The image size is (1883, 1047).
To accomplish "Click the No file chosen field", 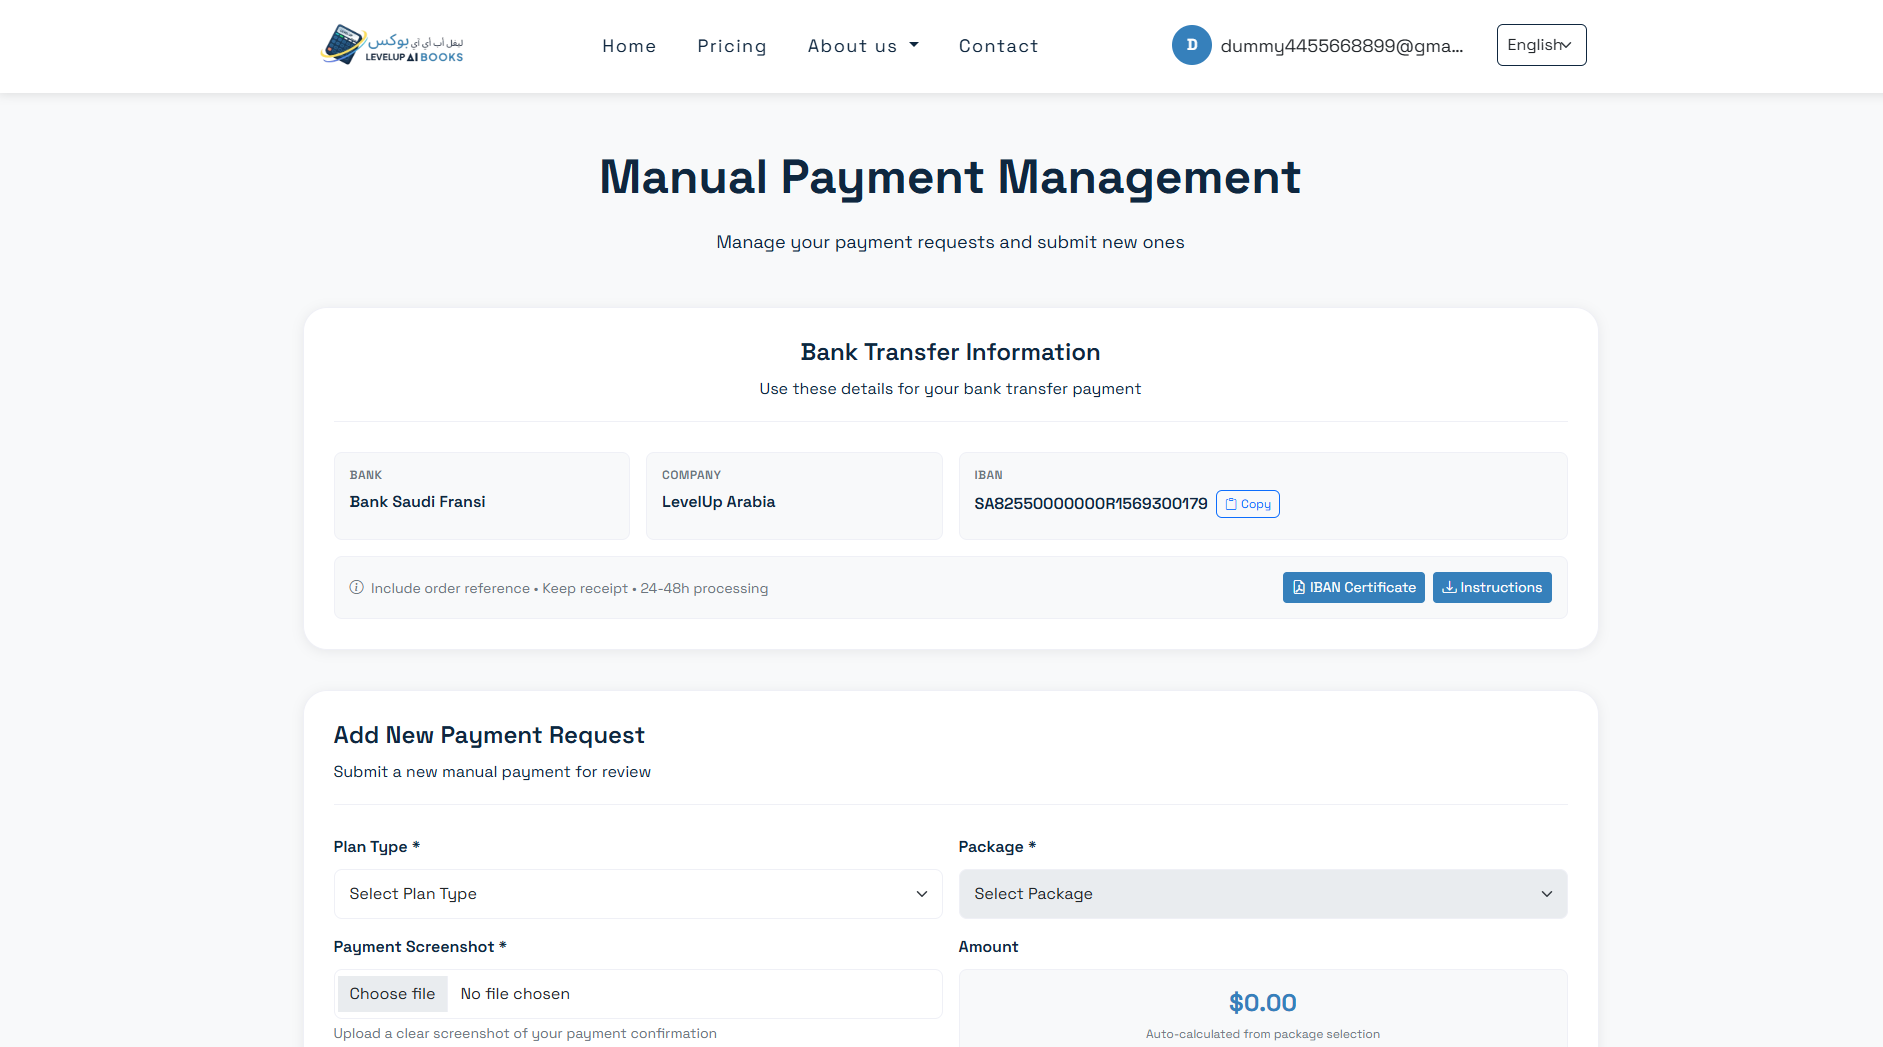I will point(515,994).
